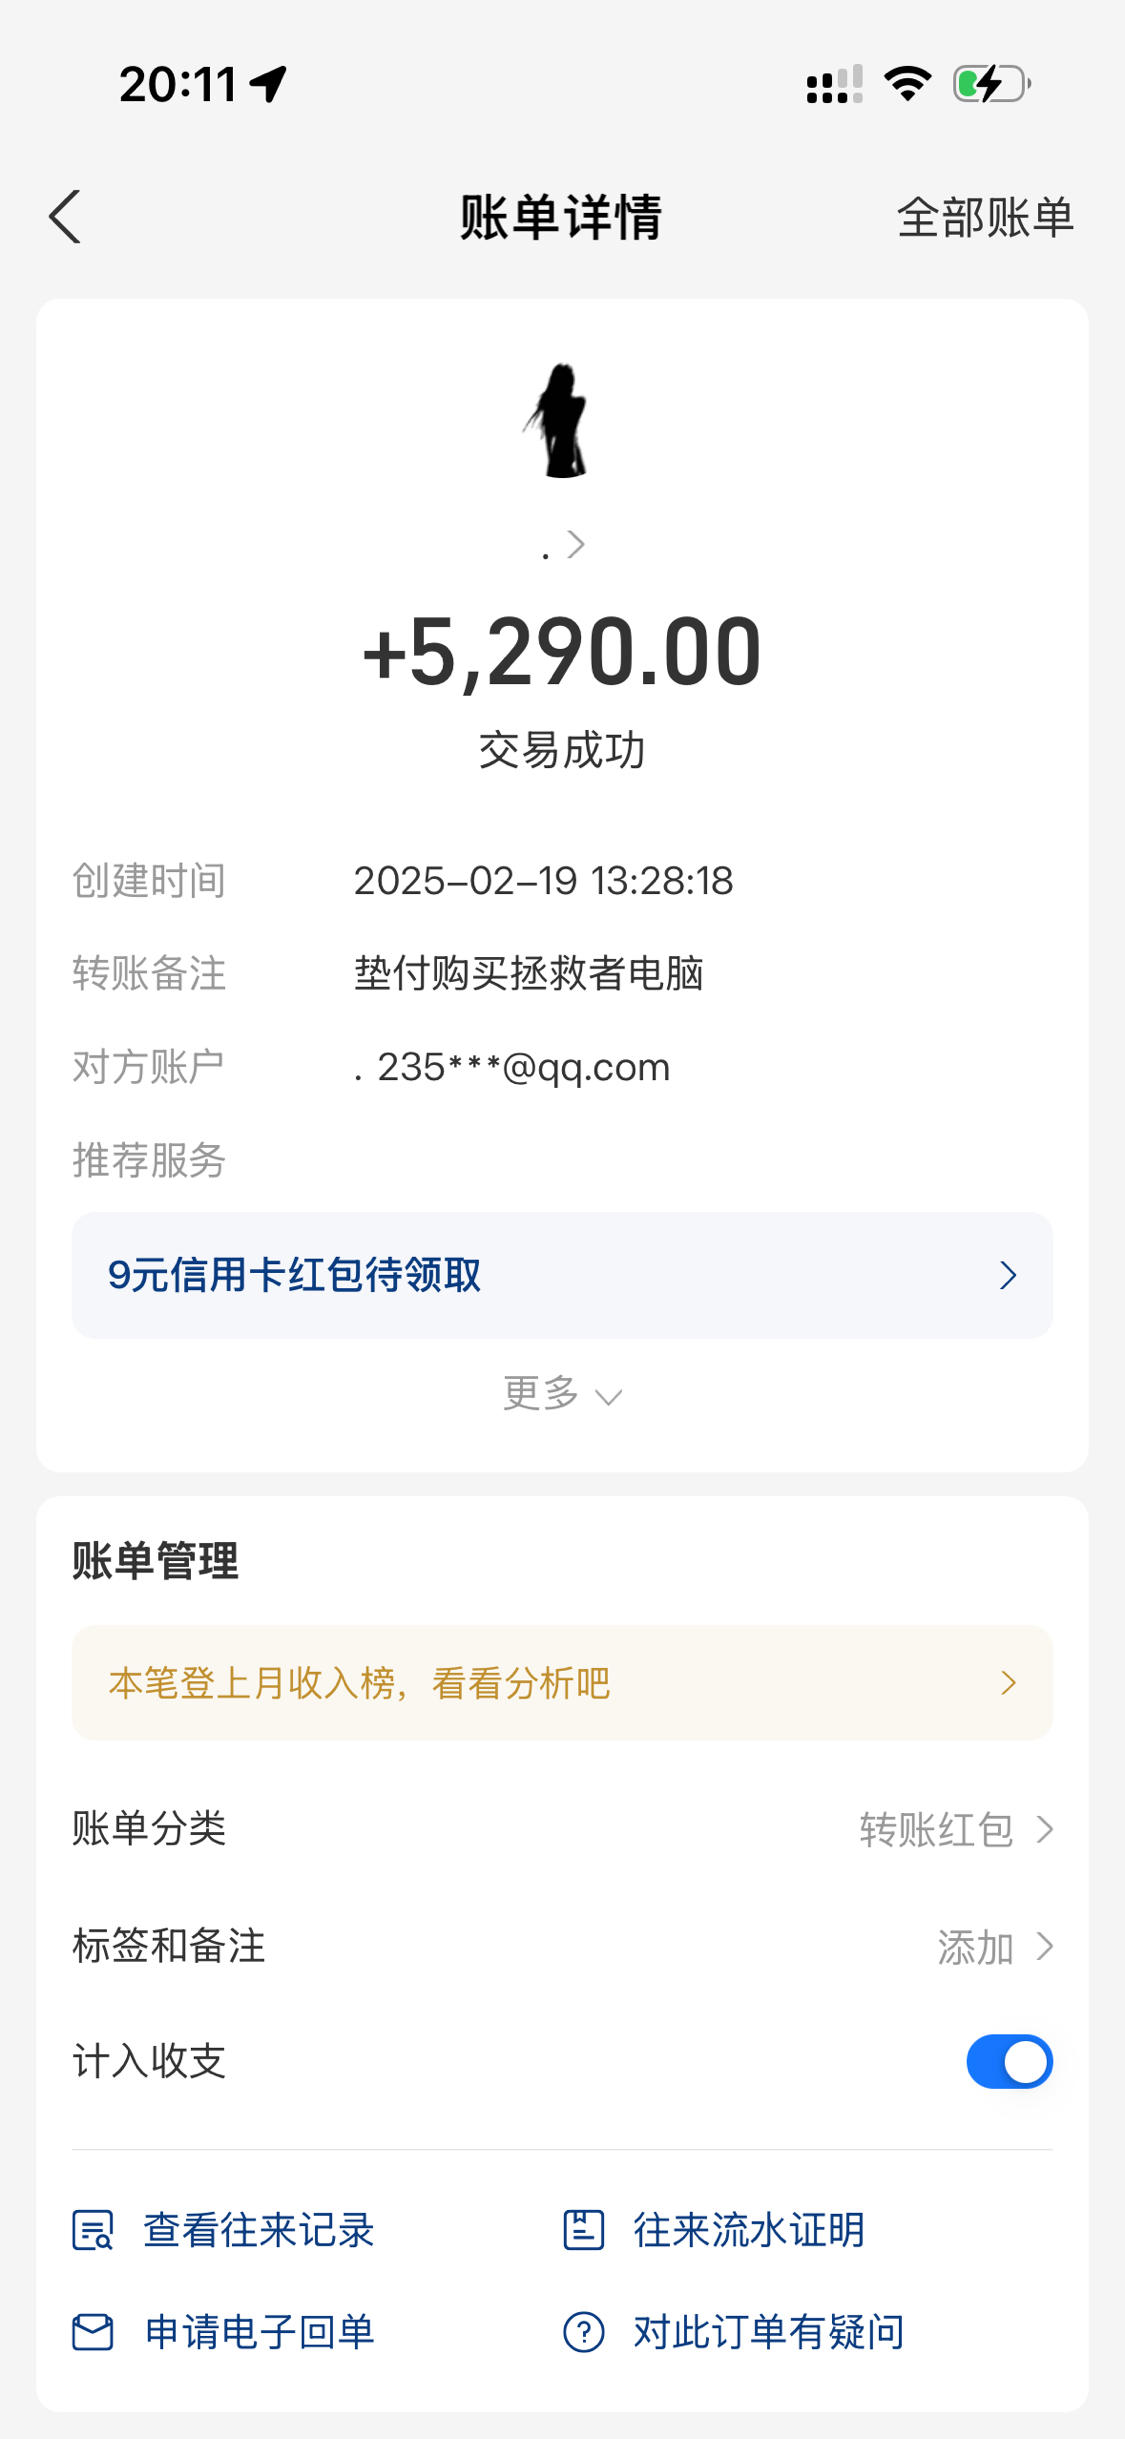Tap the back arrow icon
The height and width of the screenshot is (2439, 1125).
[x=65, y=217]
